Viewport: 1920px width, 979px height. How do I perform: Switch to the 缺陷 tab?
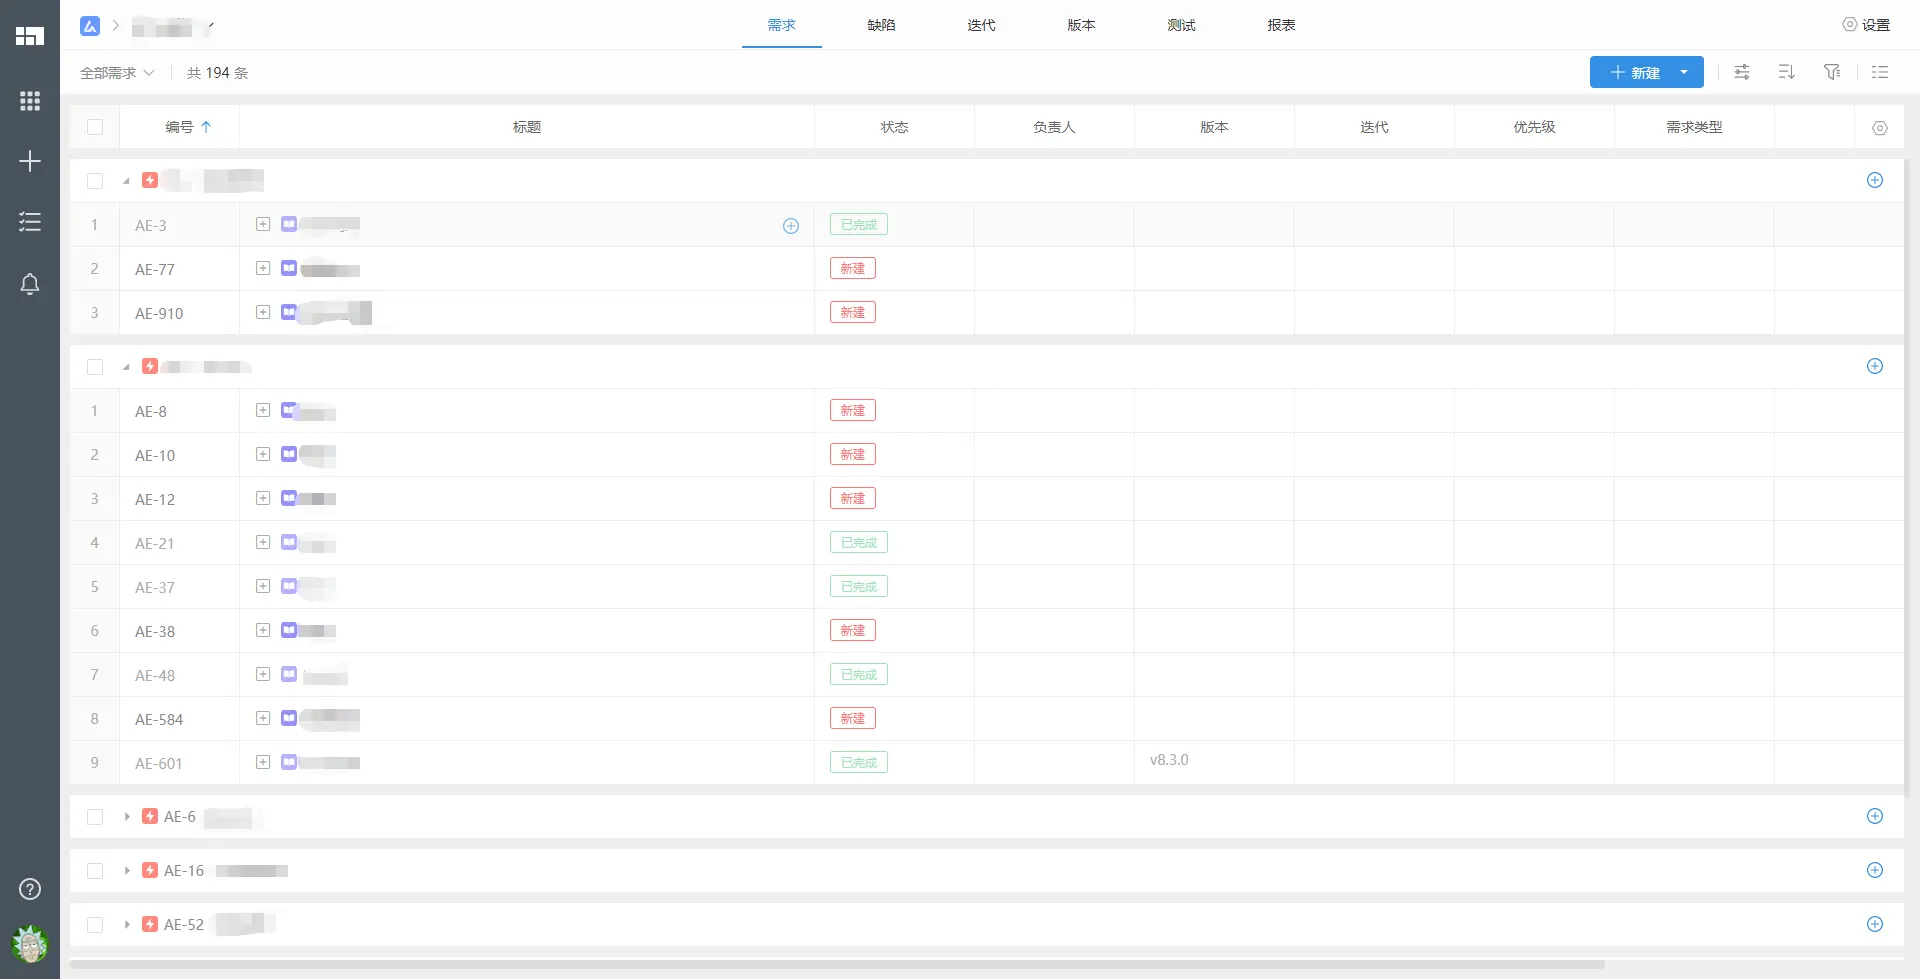click(882, 25)
